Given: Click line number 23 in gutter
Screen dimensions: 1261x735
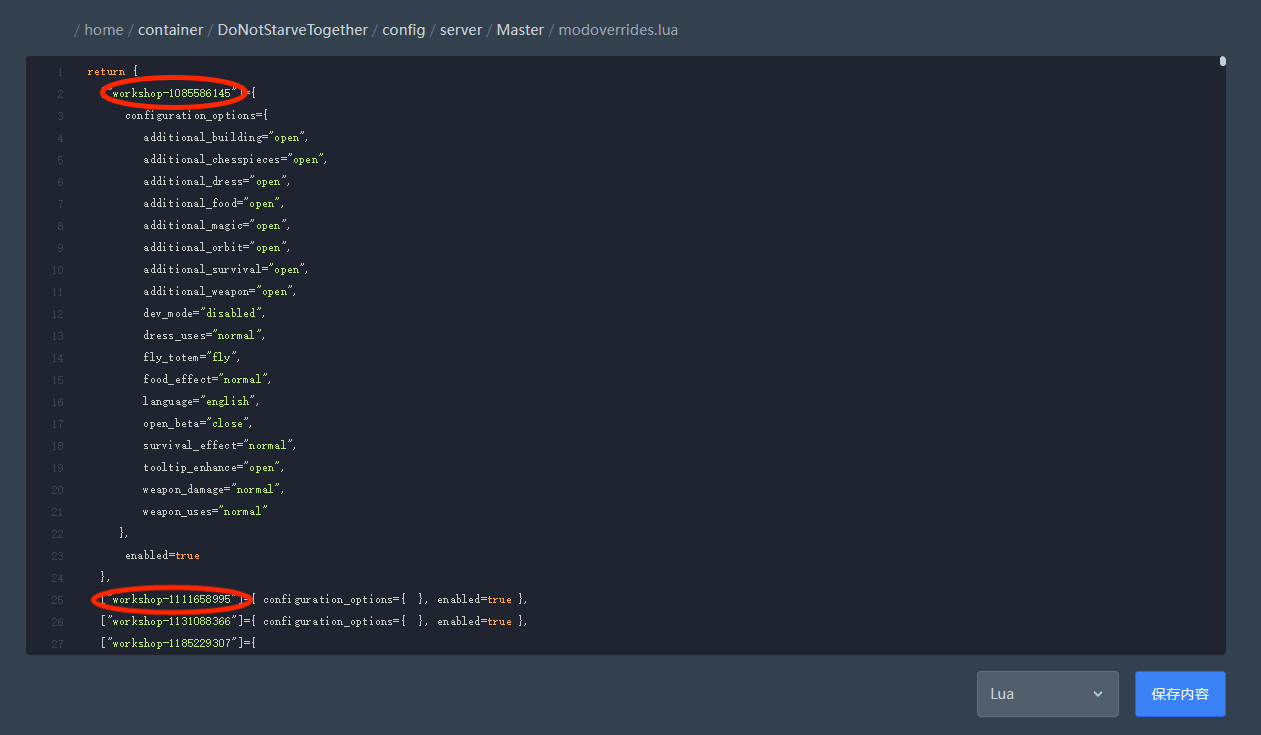Looking at the screenshot, I should click(57, 555).
